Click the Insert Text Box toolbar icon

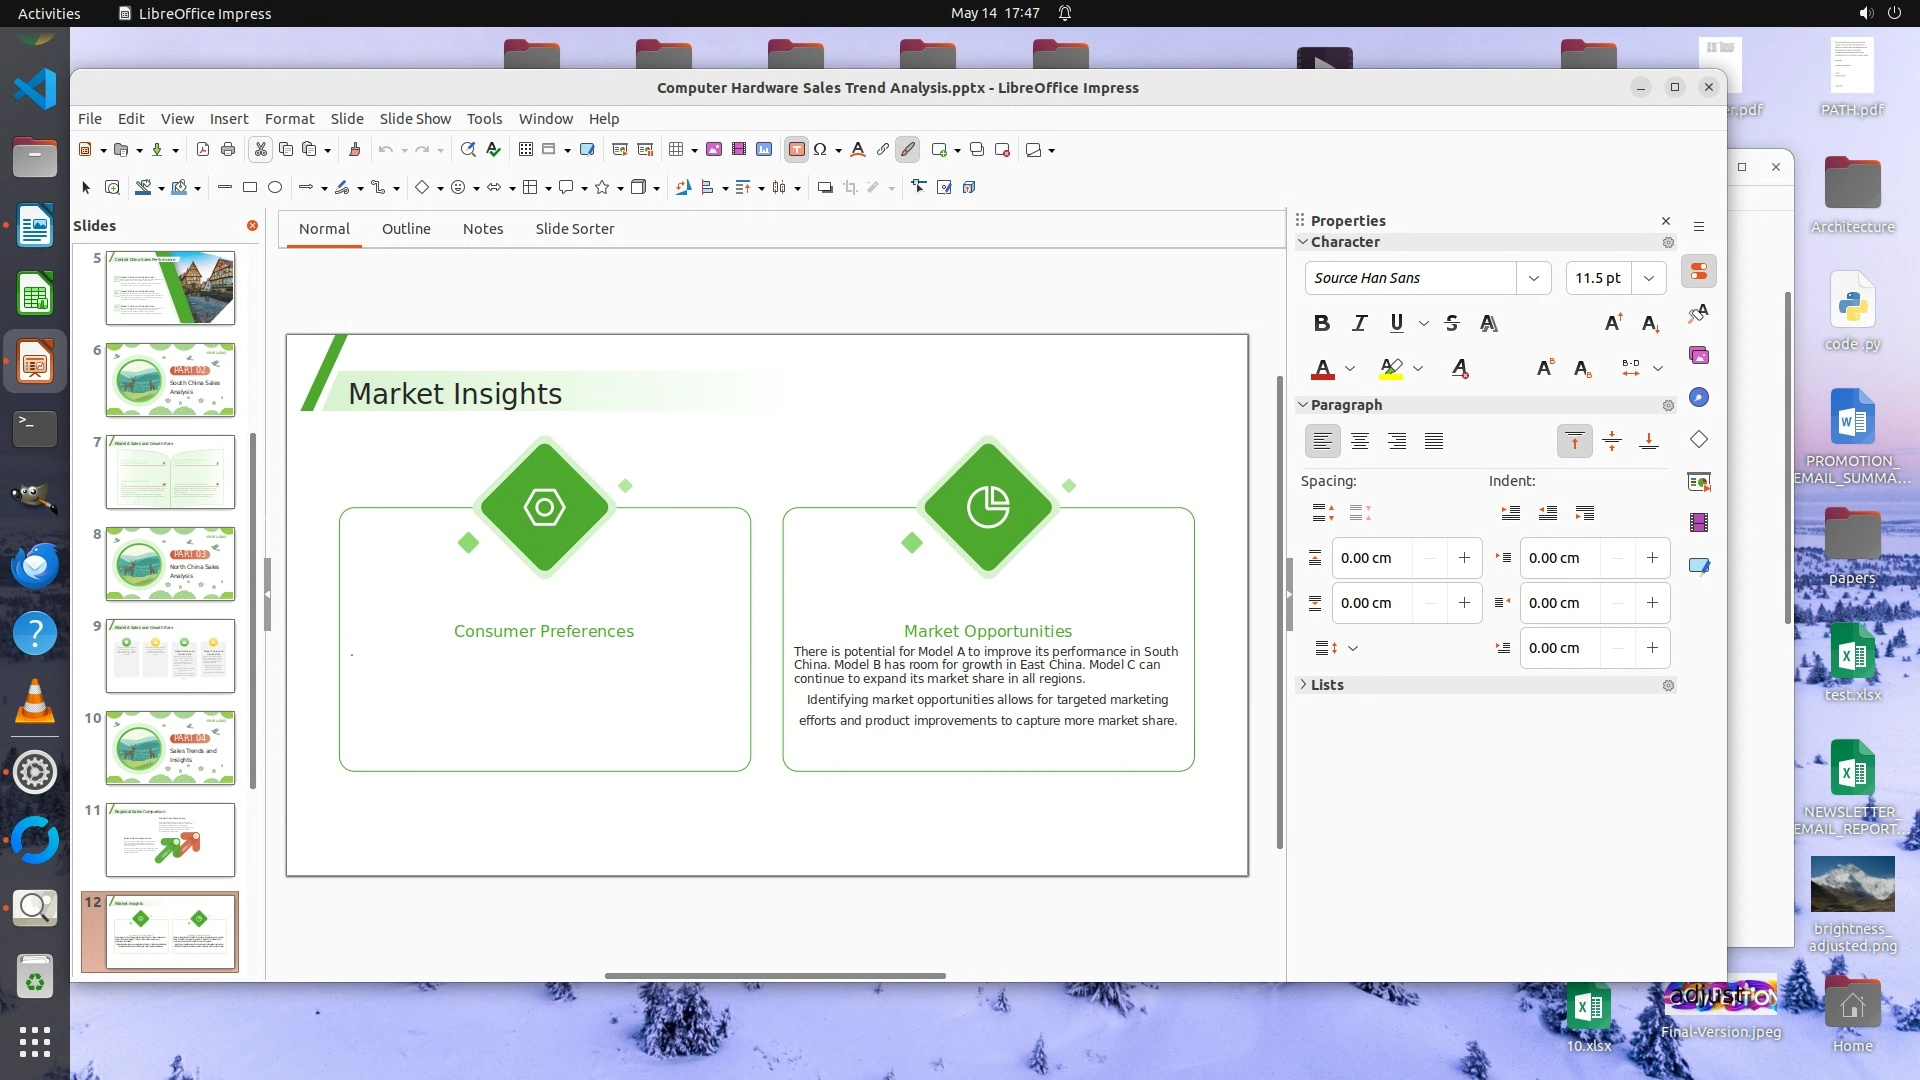(796, 150)
